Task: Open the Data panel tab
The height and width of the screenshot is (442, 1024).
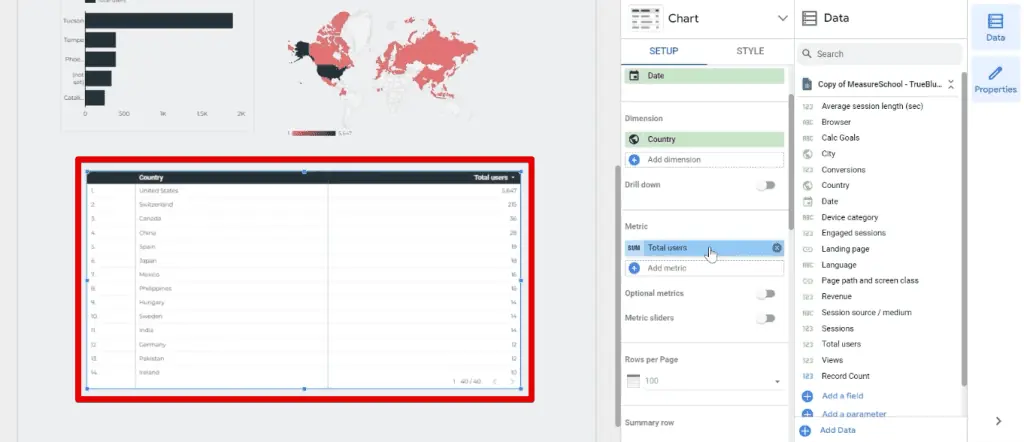Action: click(995, 27)
